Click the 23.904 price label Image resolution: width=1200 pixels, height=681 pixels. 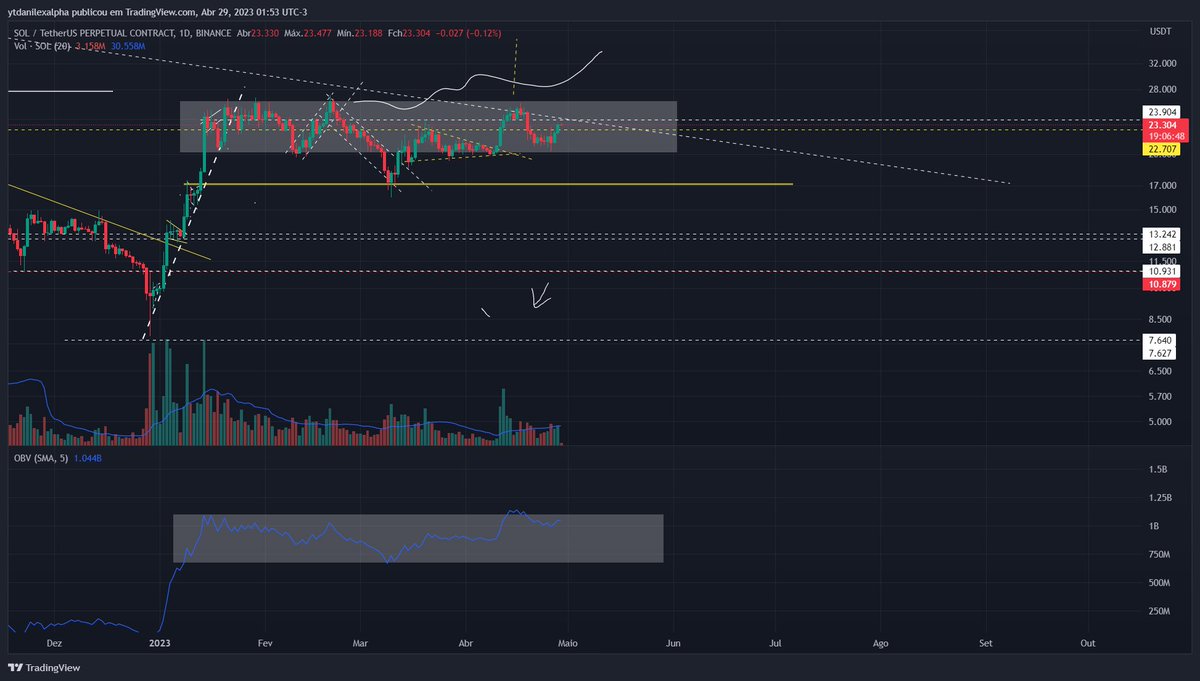pos(1160,112)
